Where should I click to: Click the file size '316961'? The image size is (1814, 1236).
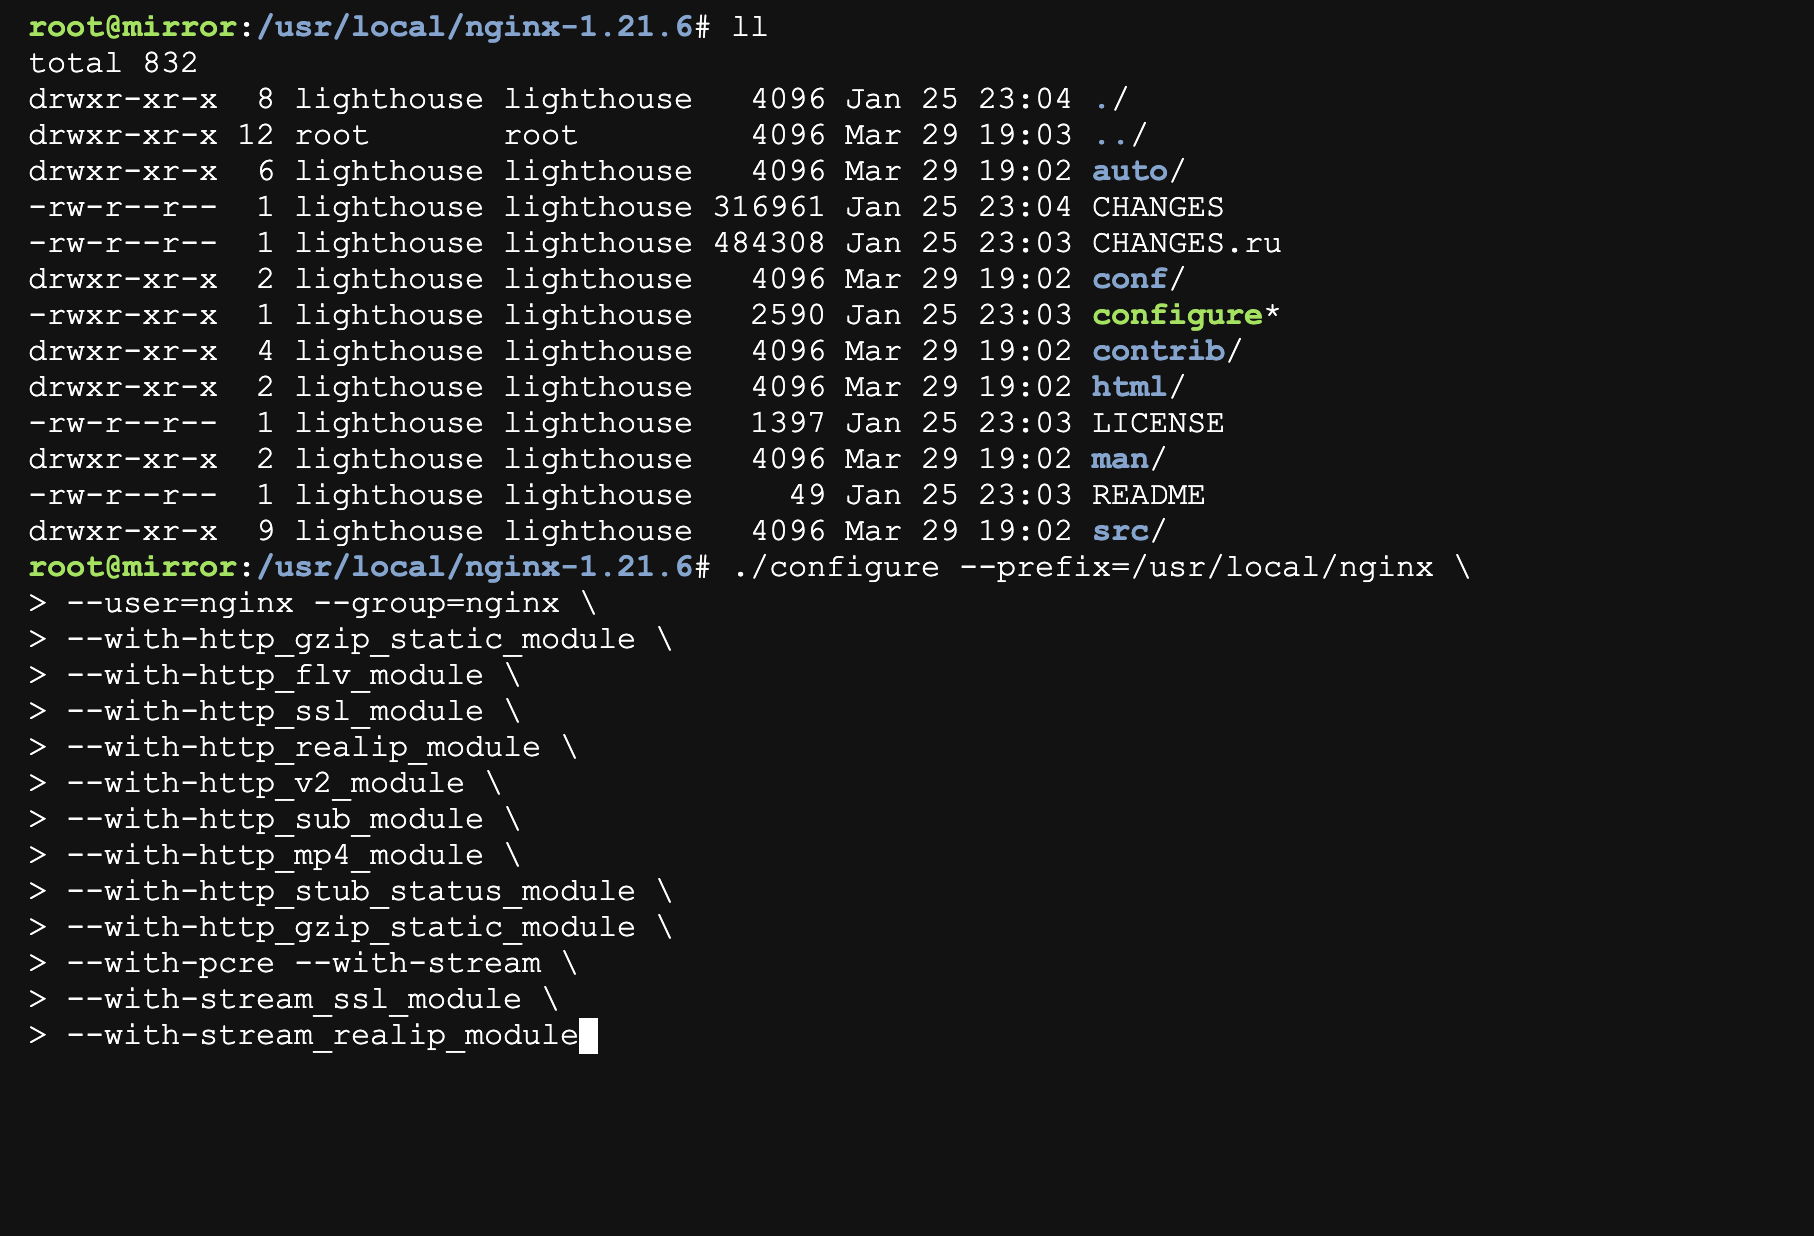point(769,207)
